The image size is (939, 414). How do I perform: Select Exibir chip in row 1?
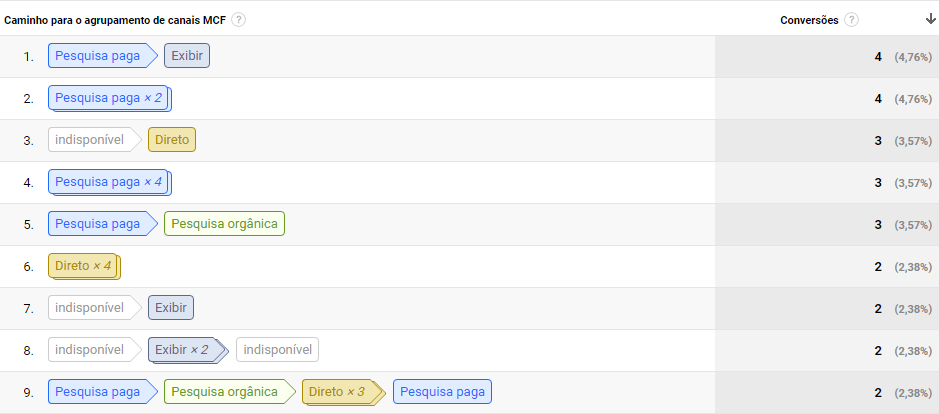point(187,56)
